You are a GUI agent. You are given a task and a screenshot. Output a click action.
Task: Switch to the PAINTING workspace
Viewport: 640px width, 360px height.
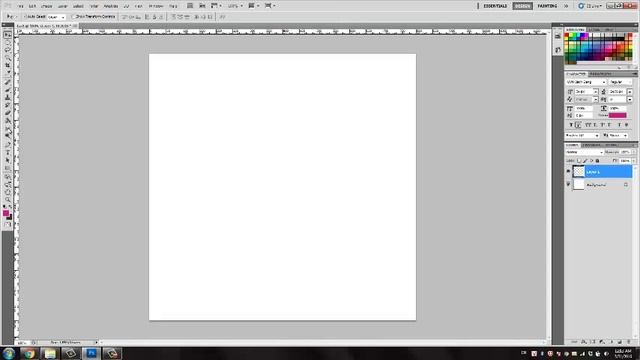(547, 6)
